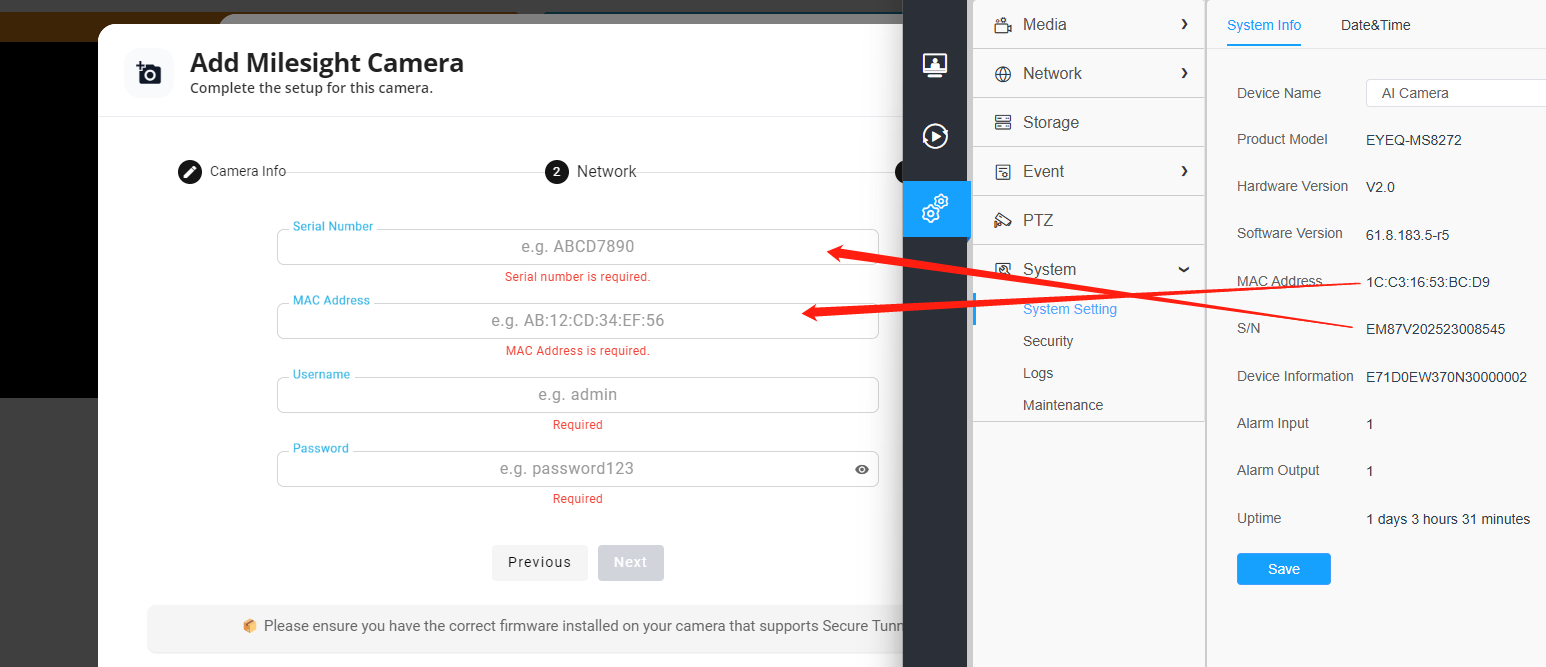The width and height of the screenshot is (1546, 667).
Task: Expand the Media menu chevron
Action: 1184,24
